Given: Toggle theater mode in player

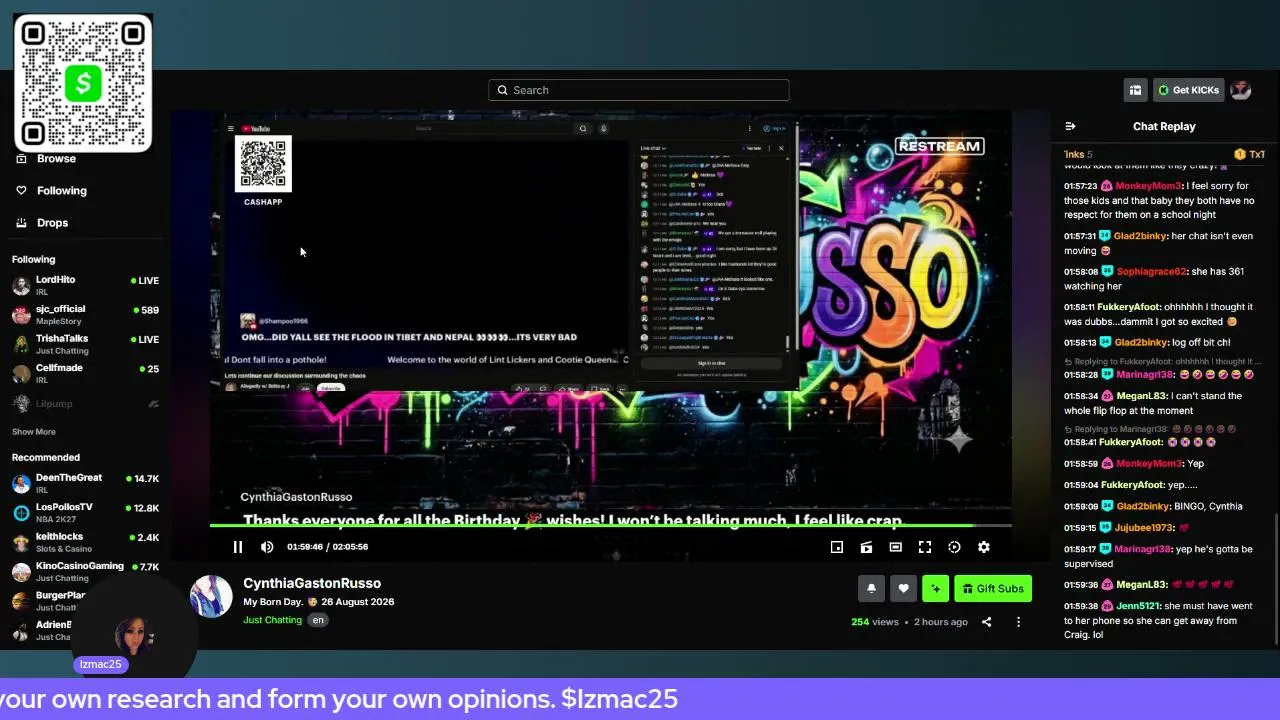Looking at the screenshot, I should (x=896, y=547).
